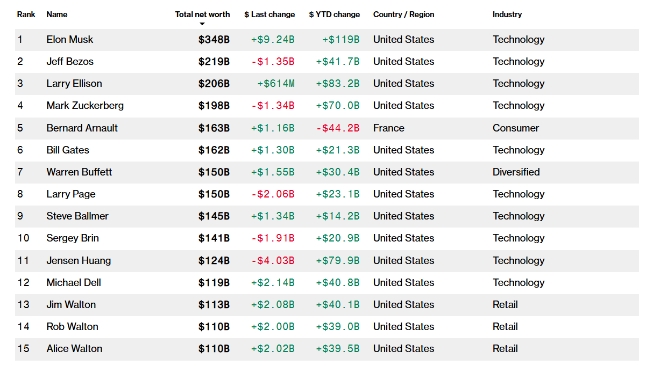Image resolution: width=660 pixels, height=366 pixels.
Task: Click Alice Walton's name
Action: [75, 348]
